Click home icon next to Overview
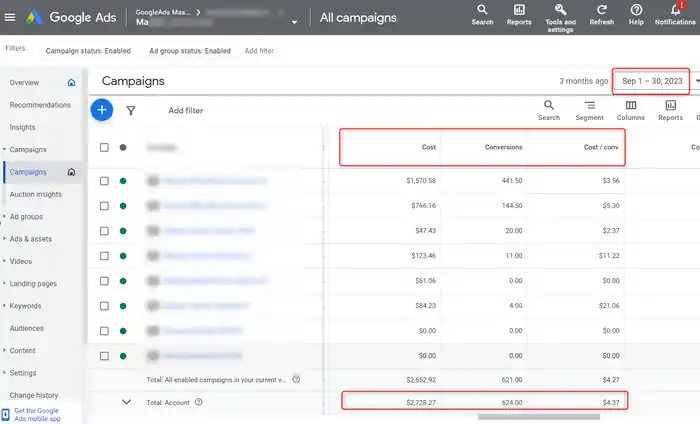 point(71,83)
